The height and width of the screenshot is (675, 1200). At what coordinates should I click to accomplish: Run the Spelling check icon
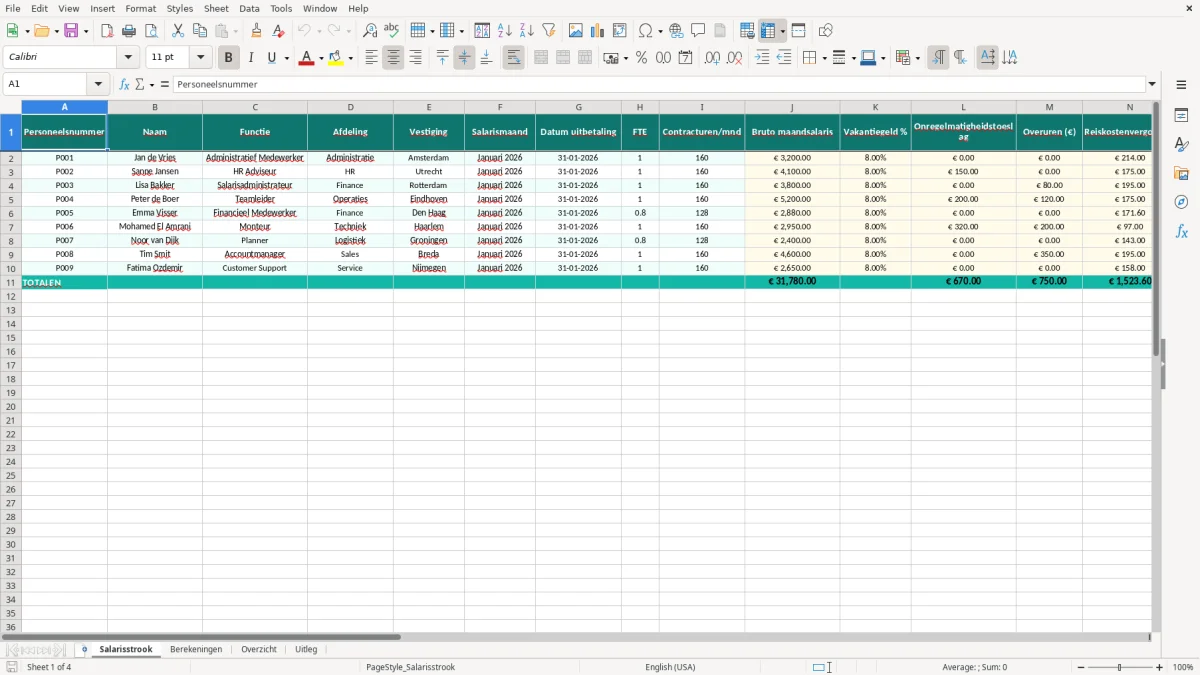pyautogui.click(x=392, y=31)
